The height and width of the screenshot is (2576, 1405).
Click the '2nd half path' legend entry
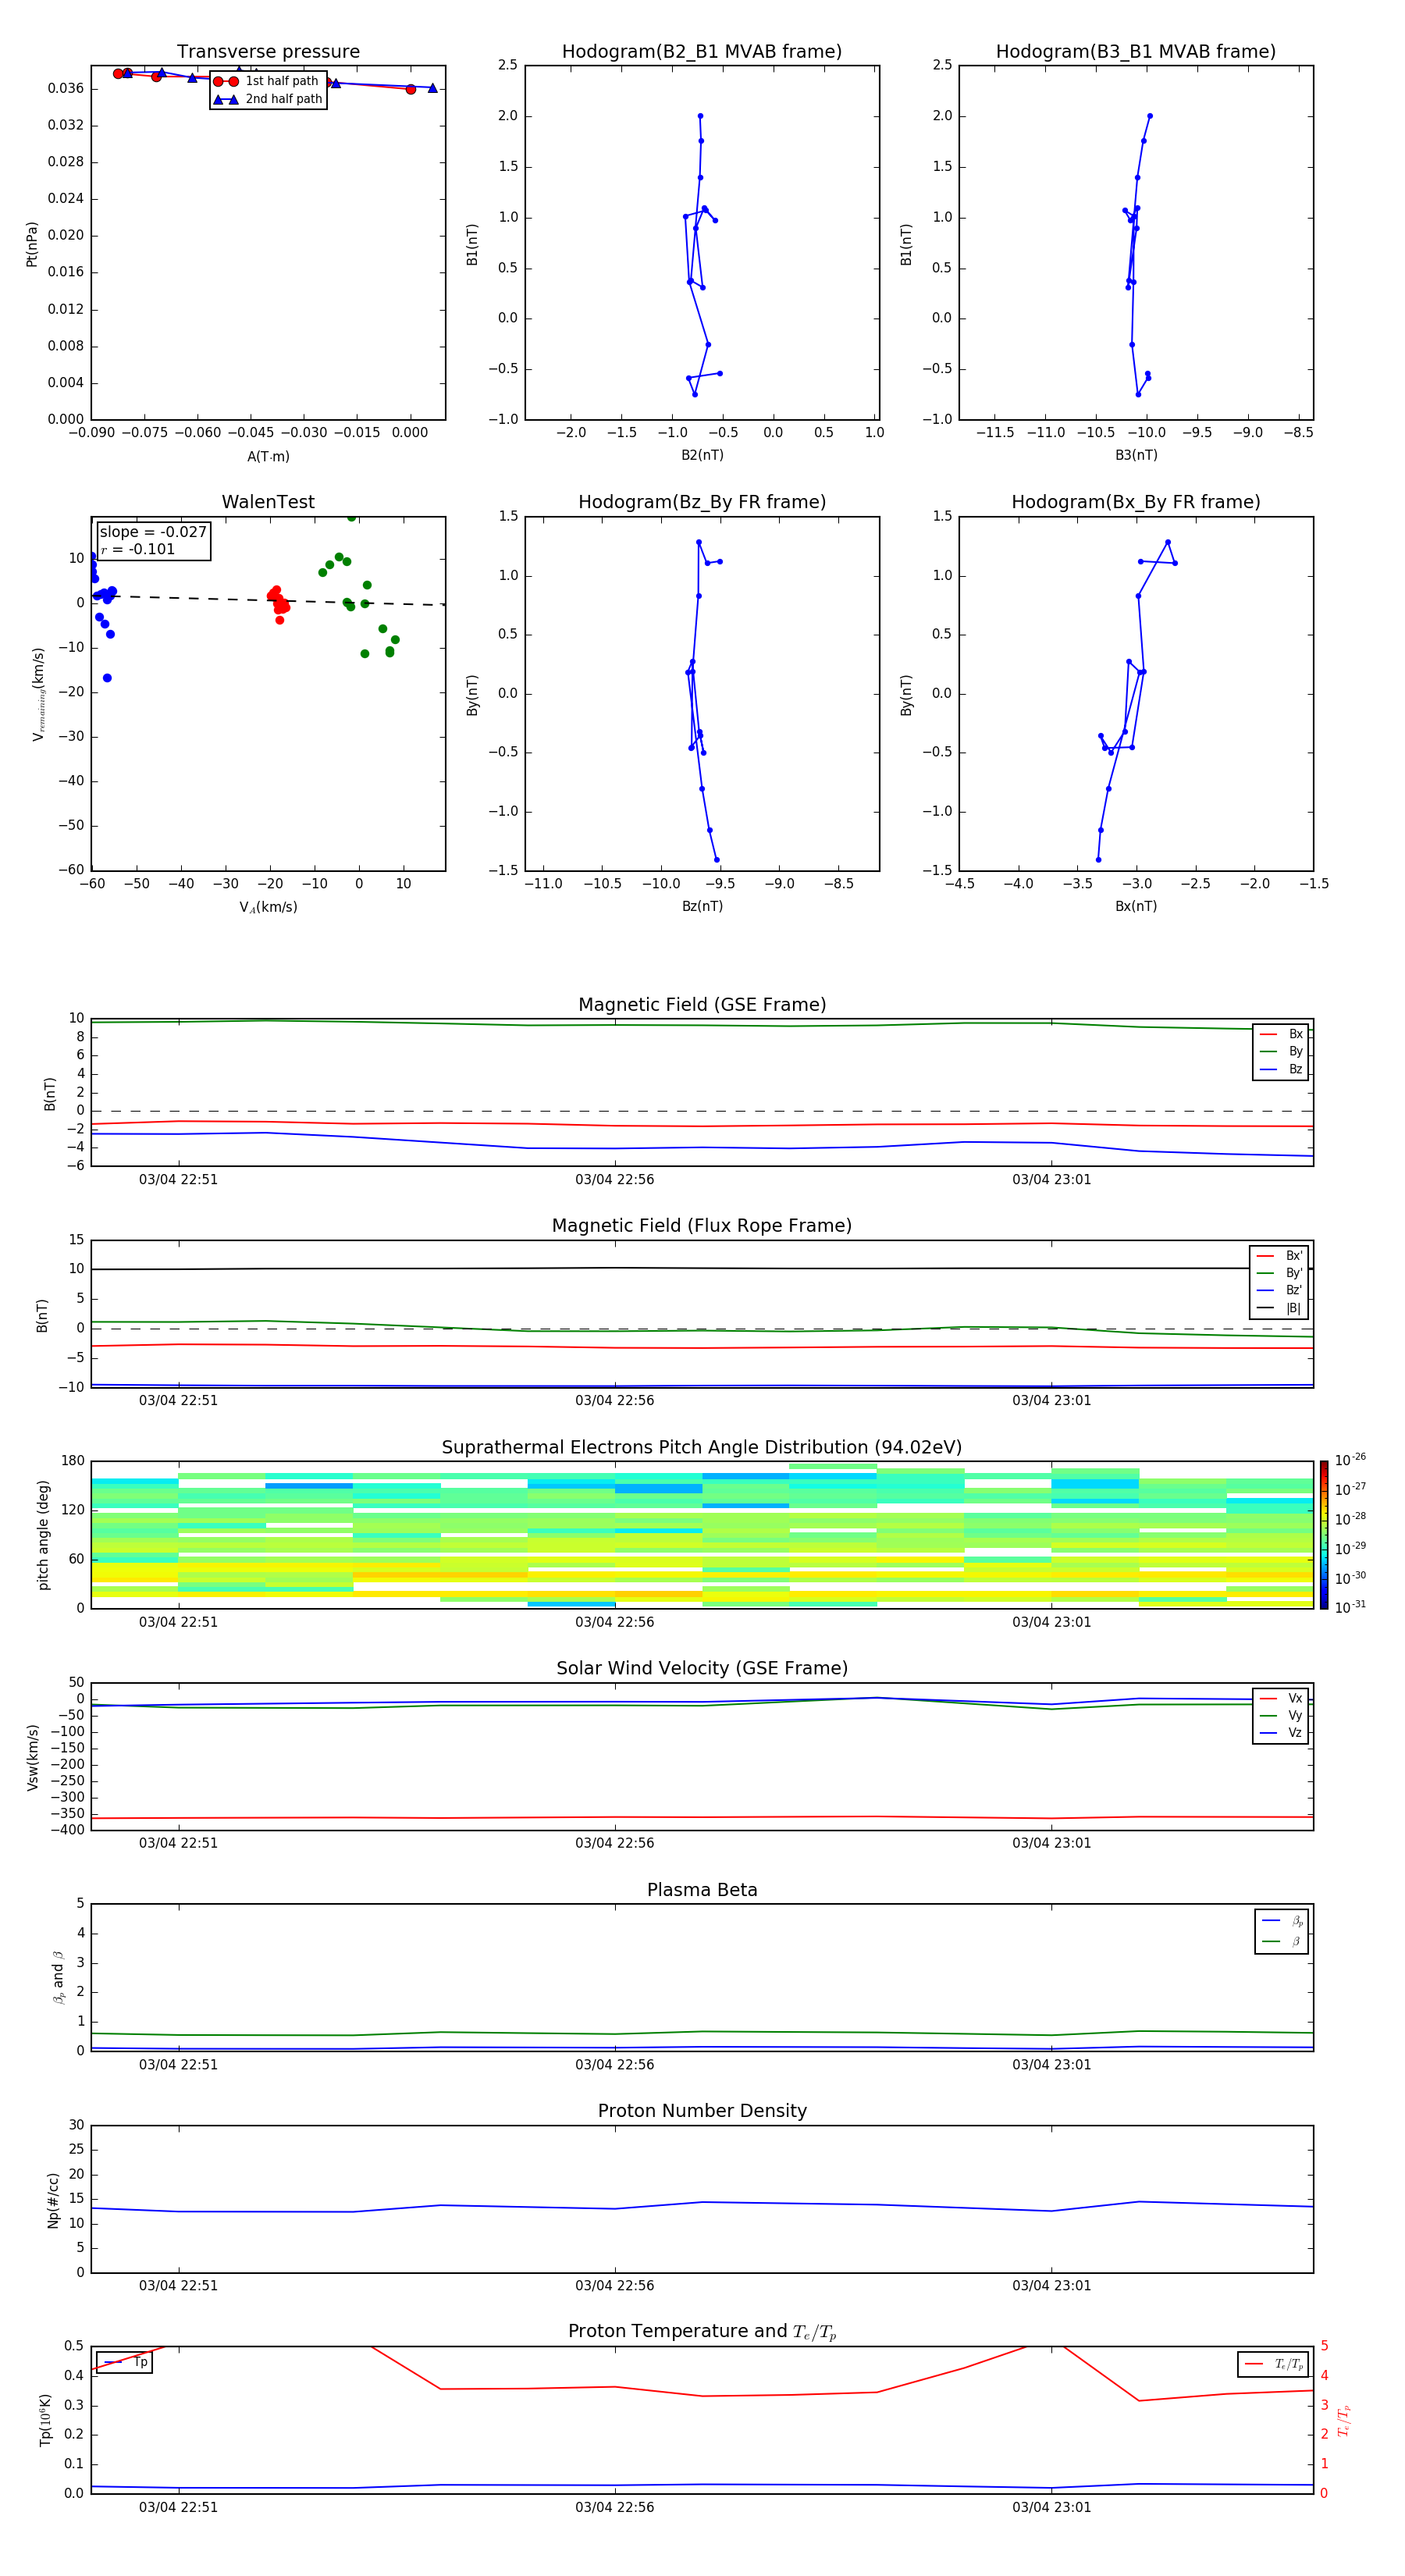(x=267, y=99)
